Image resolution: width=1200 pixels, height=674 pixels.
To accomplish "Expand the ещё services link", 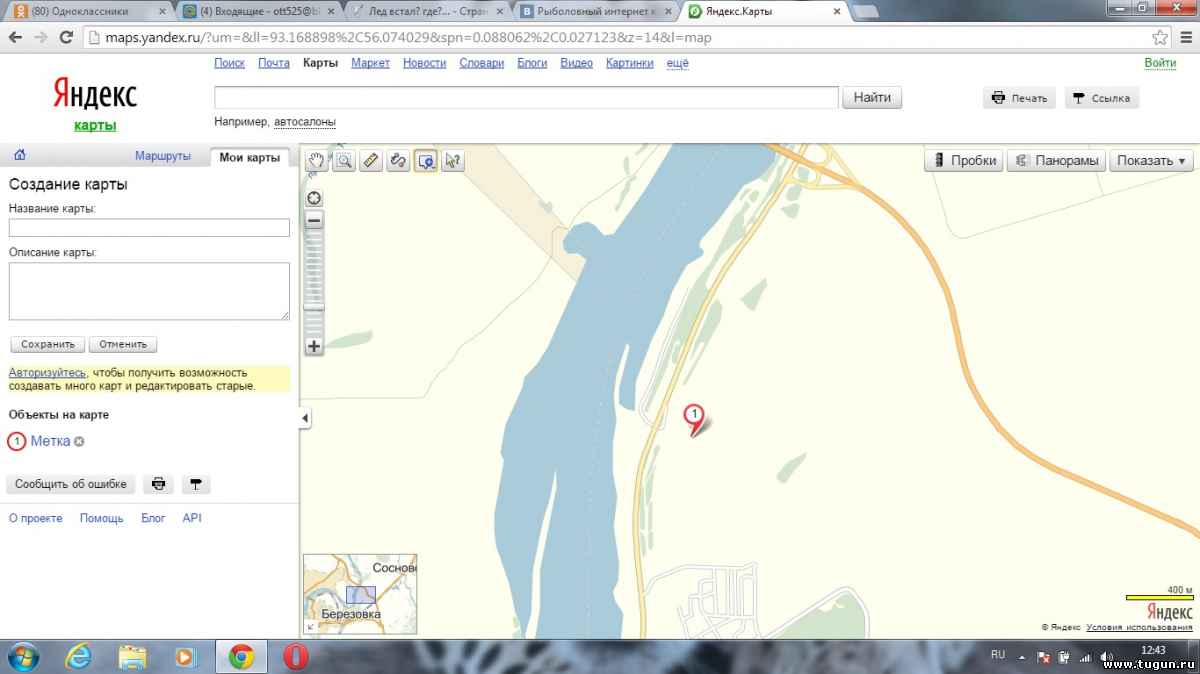I will [x=678, y=63].
